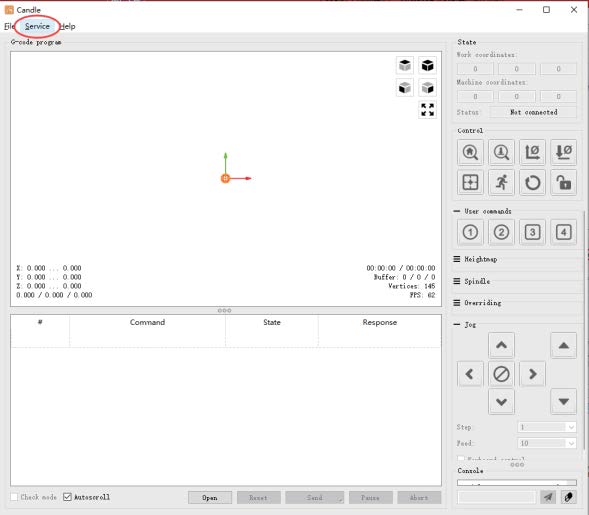The width and height of the screenshot is (589, 515).
Task: Click the fit-to-view arrows icon
Action: (x=427, y=110)
